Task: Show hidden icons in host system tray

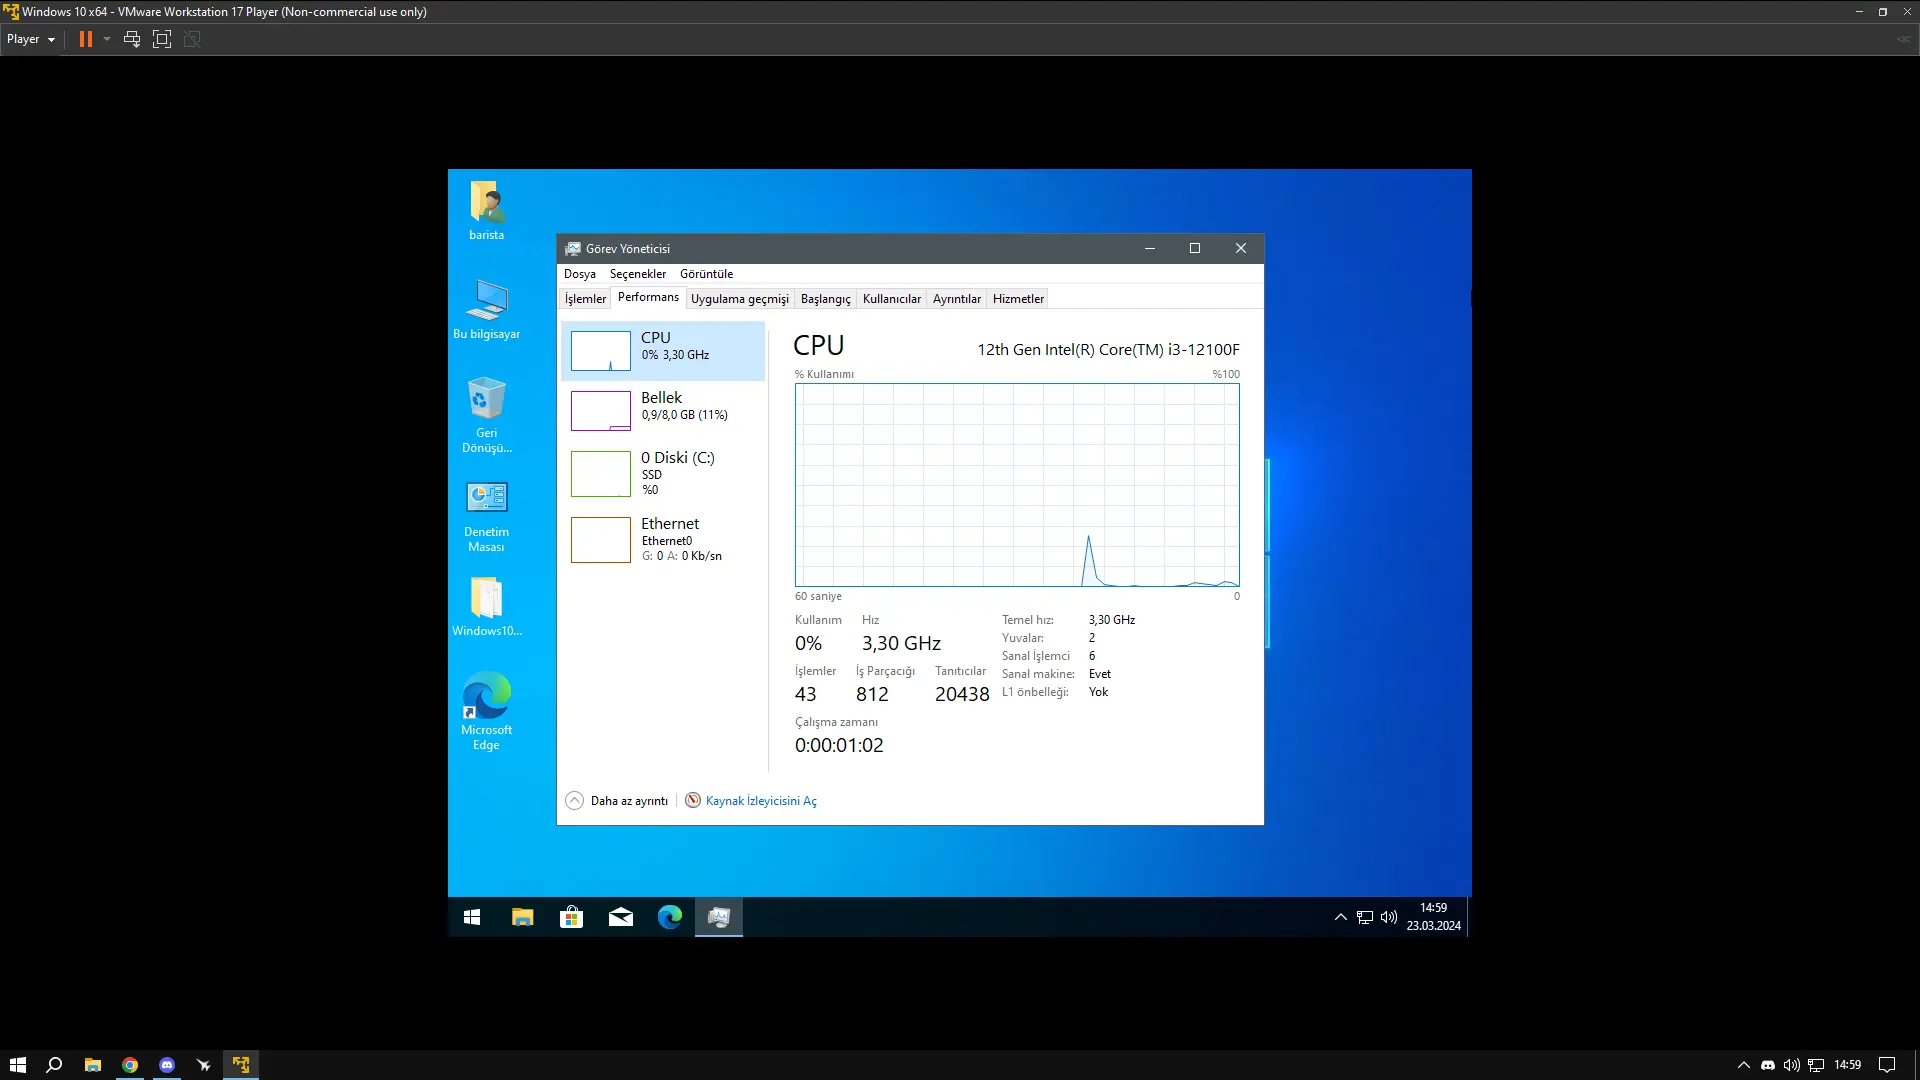Action: pos(1744,1065)
